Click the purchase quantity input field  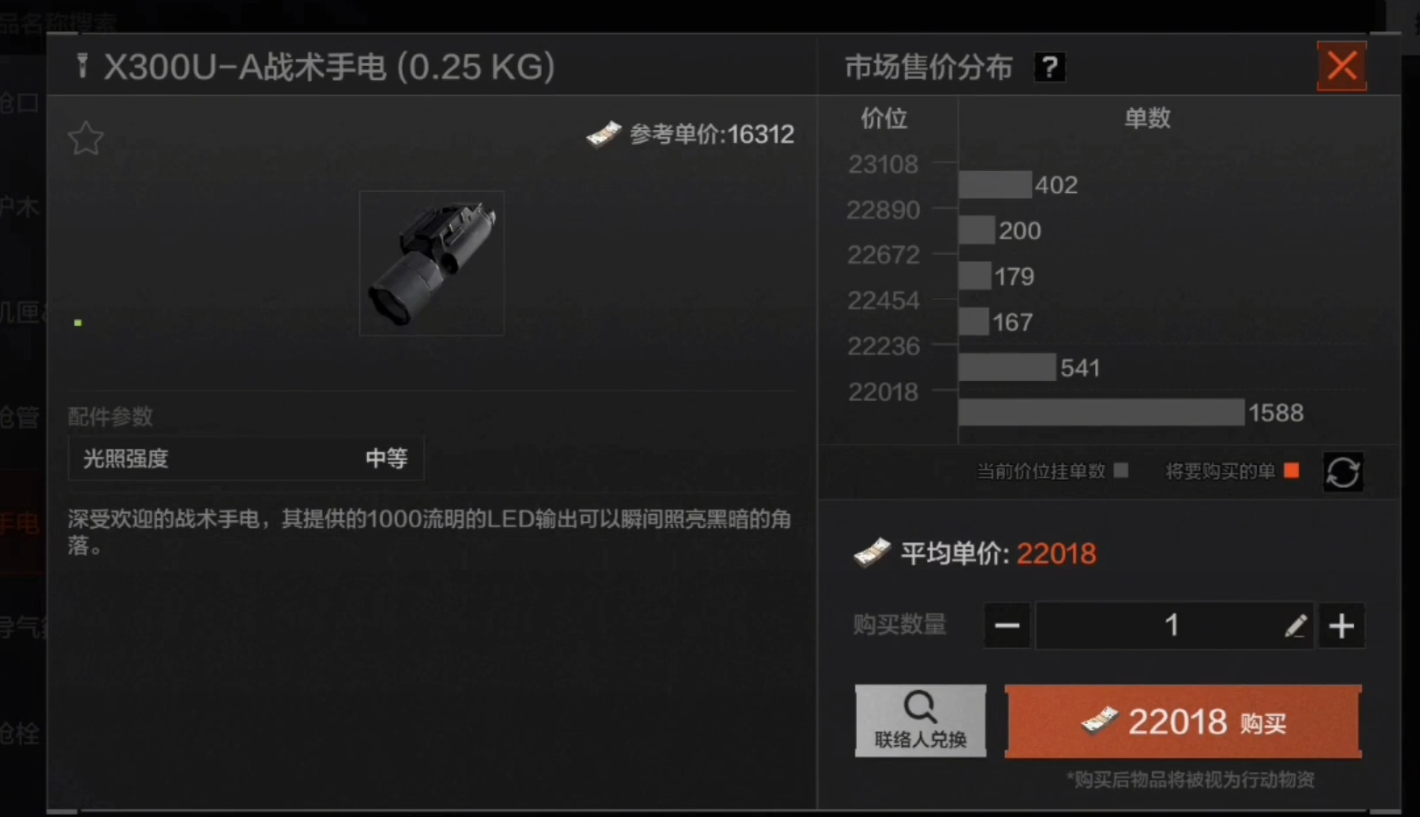click(1174, 626)
